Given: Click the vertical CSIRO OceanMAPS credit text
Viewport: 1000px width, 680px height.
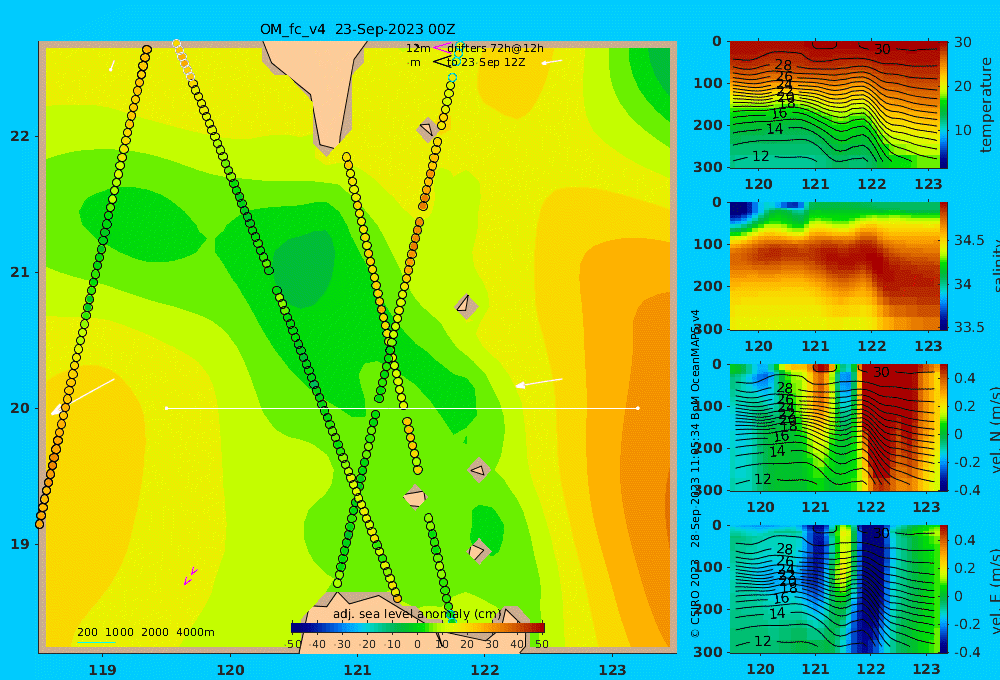Looking at the screenshot, I should point(695,473).
